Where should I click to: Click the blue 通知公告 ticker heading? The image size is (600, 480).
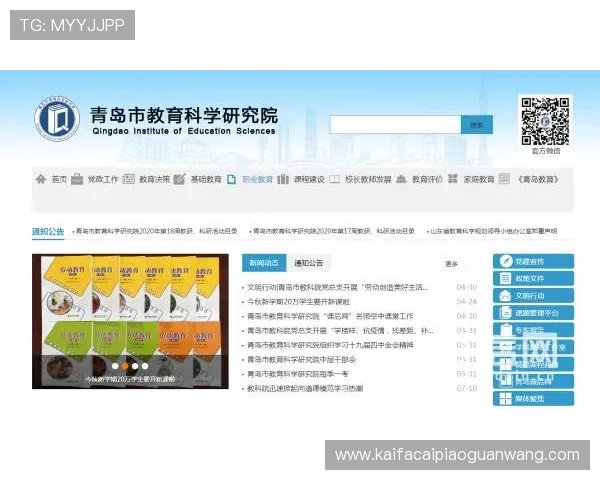coord(48,231)
